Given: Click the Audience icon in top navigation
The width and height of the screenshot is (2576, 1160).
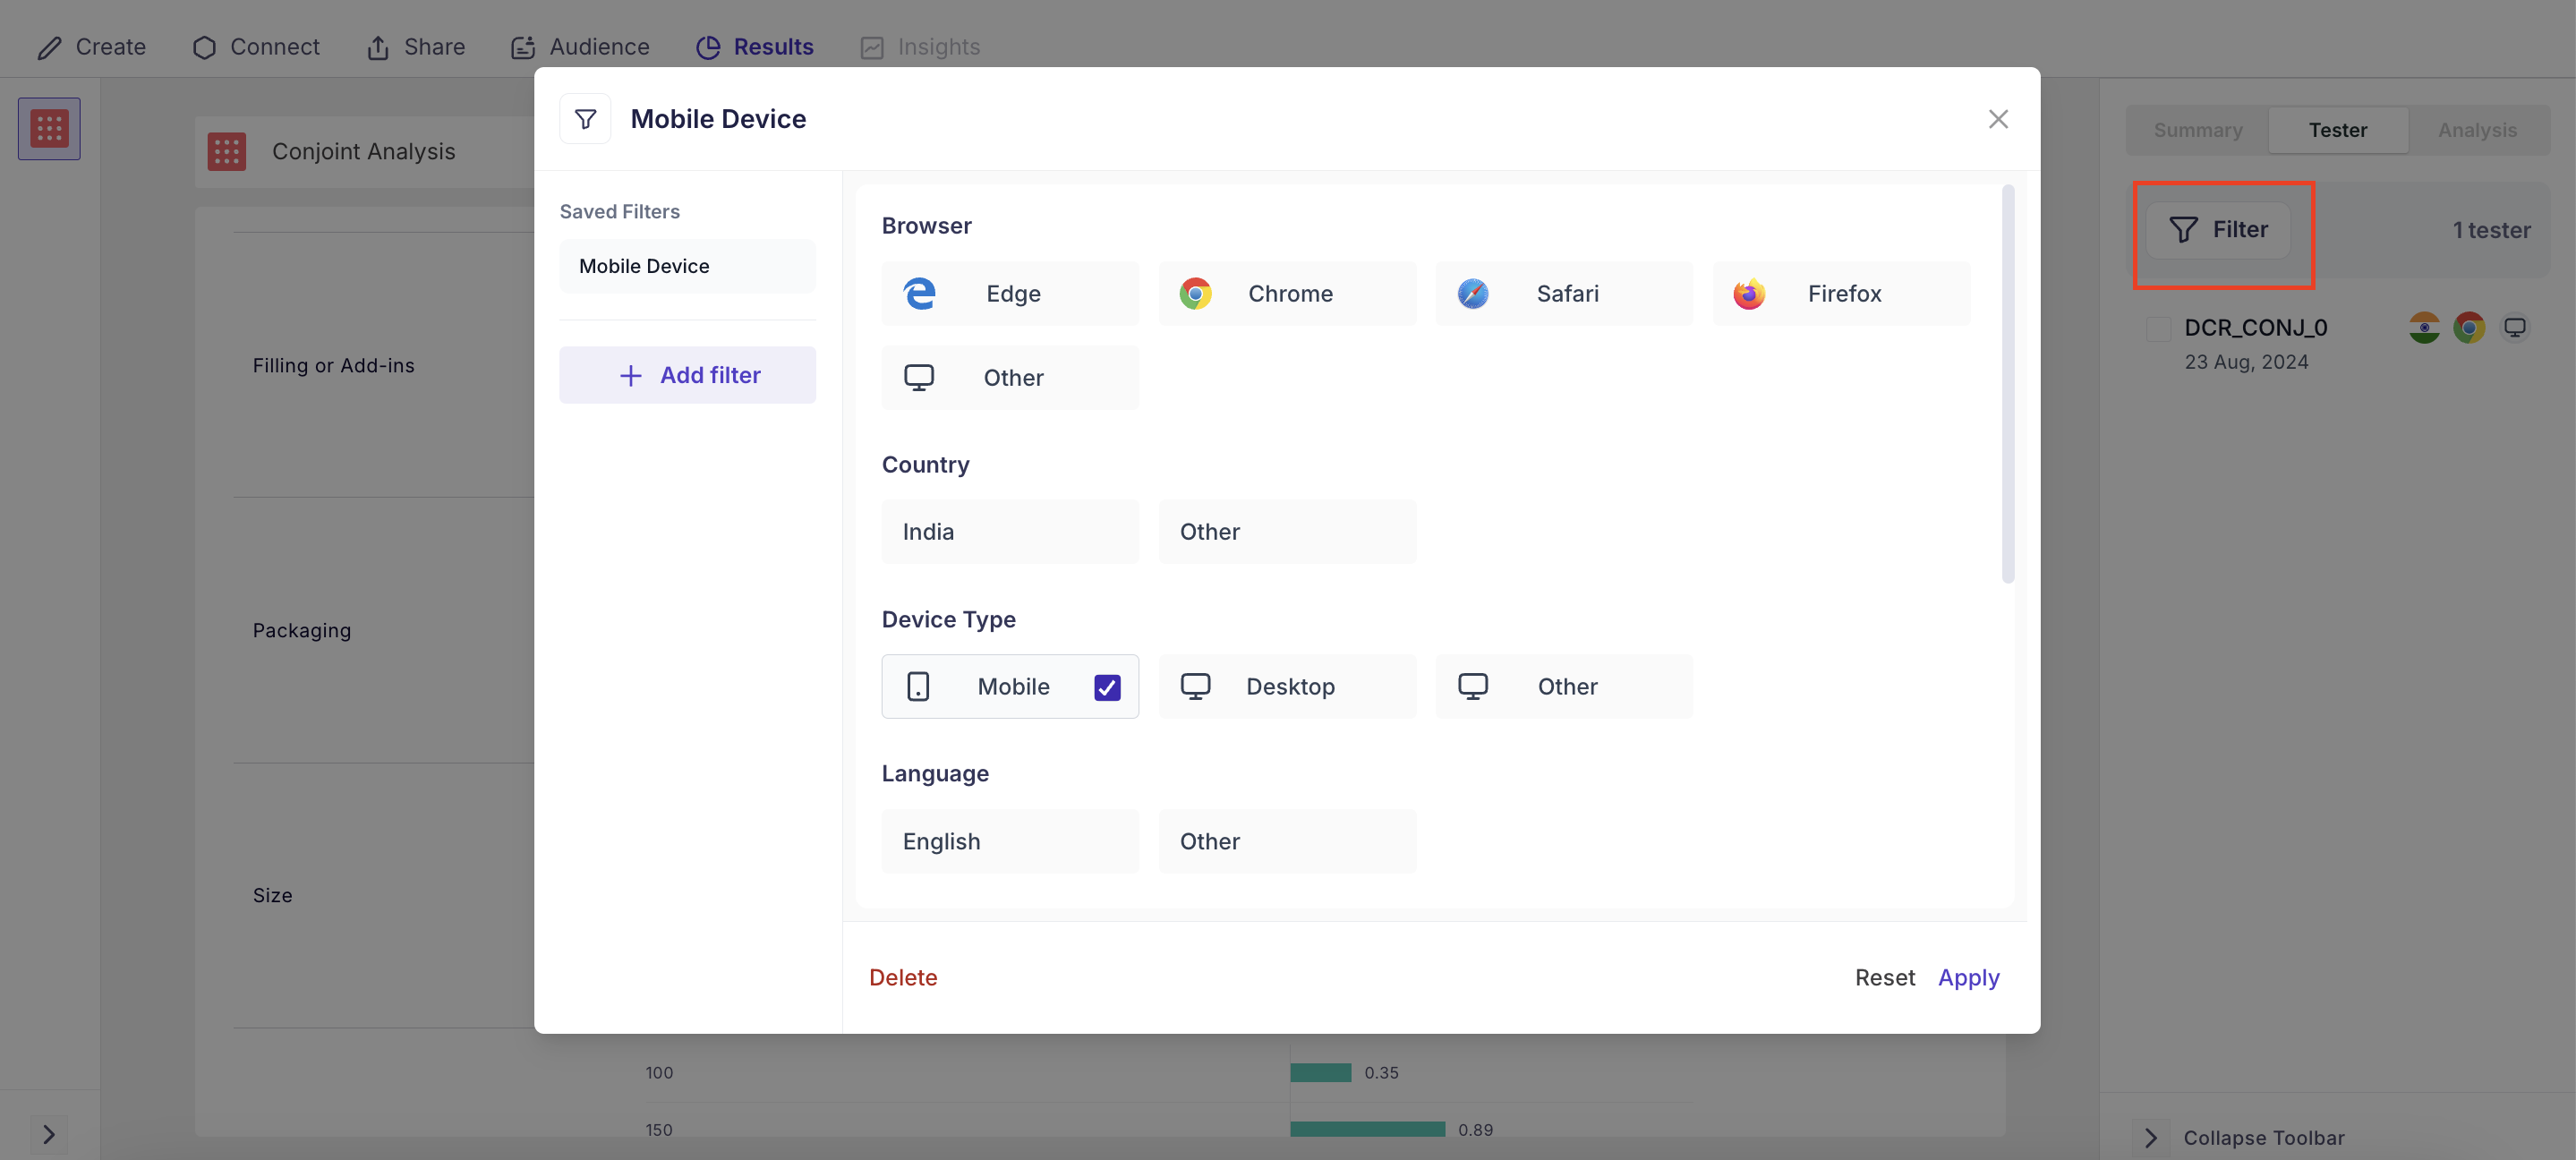Looking at the screenshot, I should point(523,47).
